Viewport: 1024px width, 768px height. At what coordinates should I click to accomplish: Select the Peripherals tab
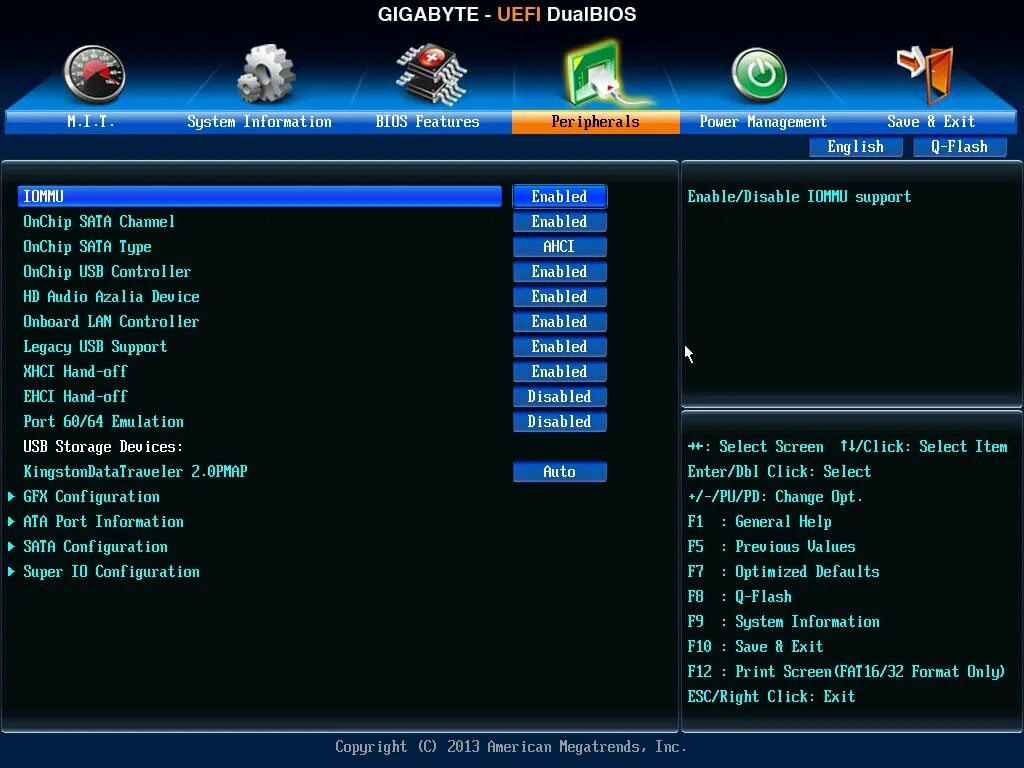[596, 121]
